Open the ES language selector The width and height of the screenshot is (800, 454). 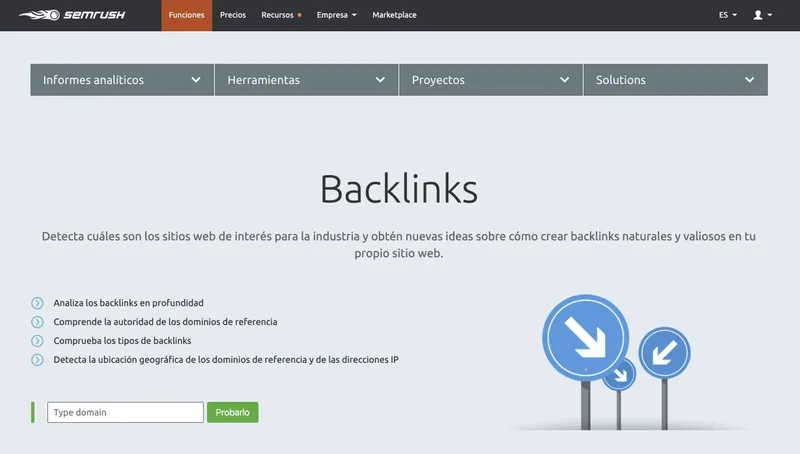[728, 15]
